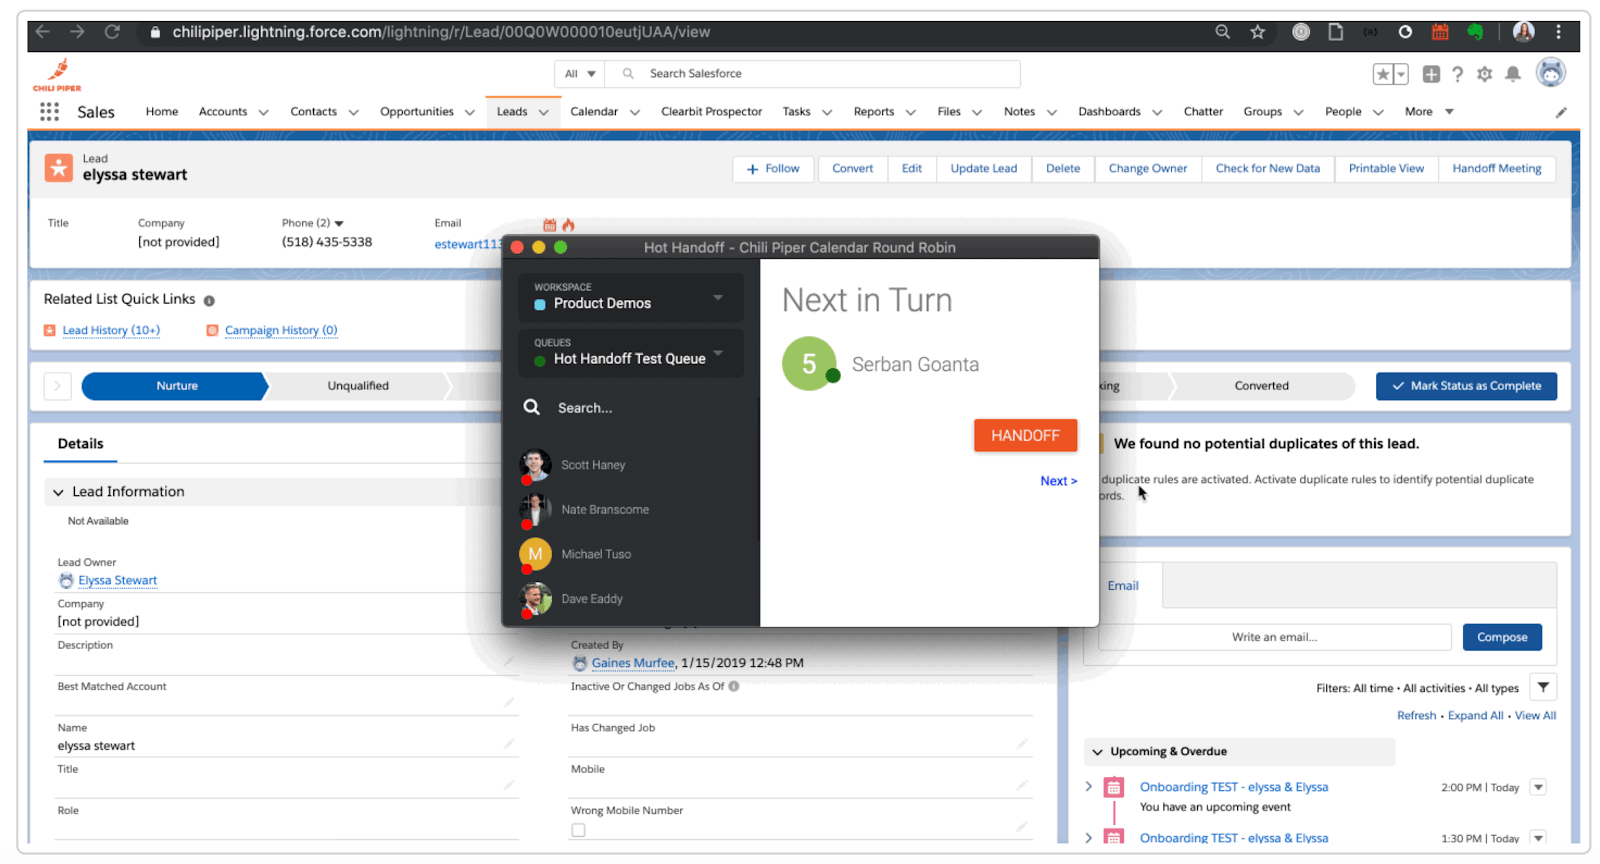Screen dimensions: 1600x864
Task: Open the All search scope dropdown
Action: tap(580, 74)
